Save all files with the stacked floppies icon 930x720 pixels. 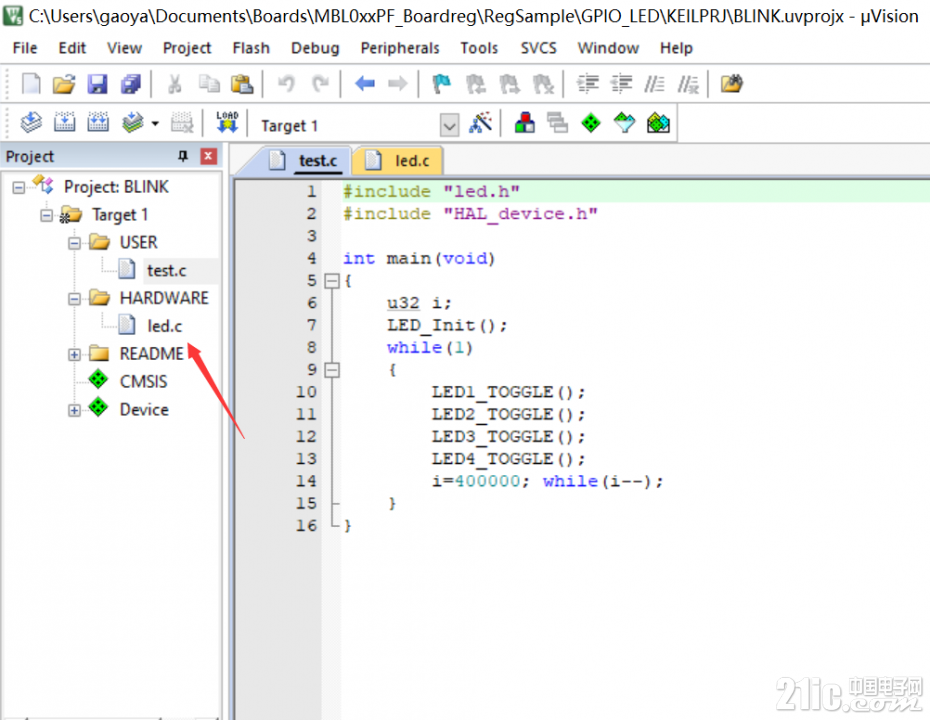[x=131, y=84]
